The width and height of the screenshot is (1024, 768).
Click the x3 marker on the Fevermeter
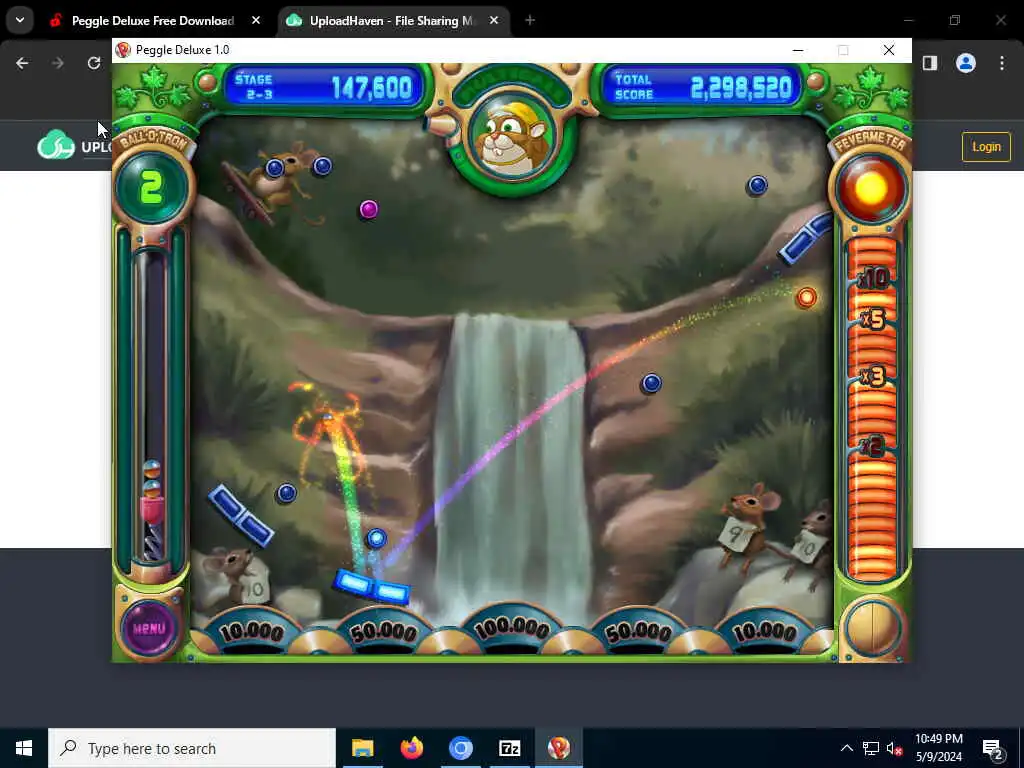click(x=872, y=376)
